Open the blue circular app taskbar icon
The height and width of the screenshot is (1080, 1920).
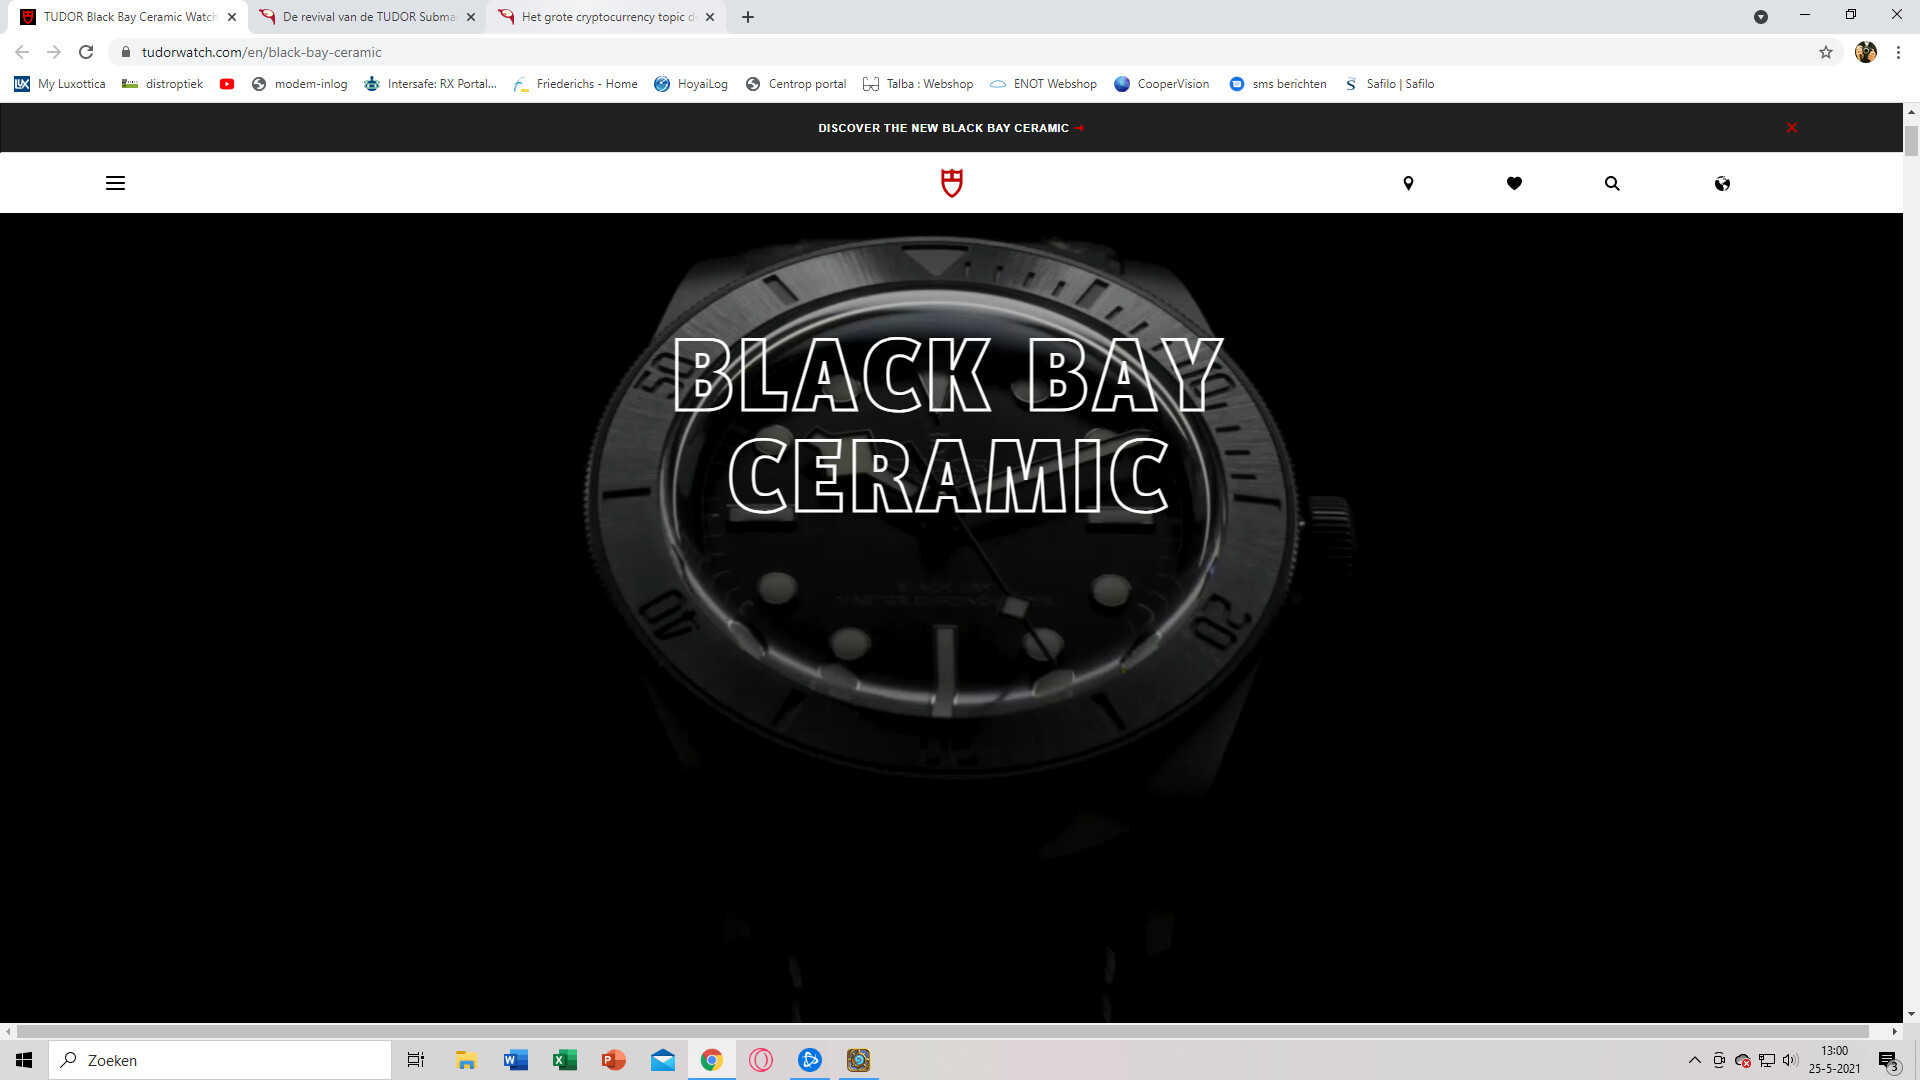810,1060
